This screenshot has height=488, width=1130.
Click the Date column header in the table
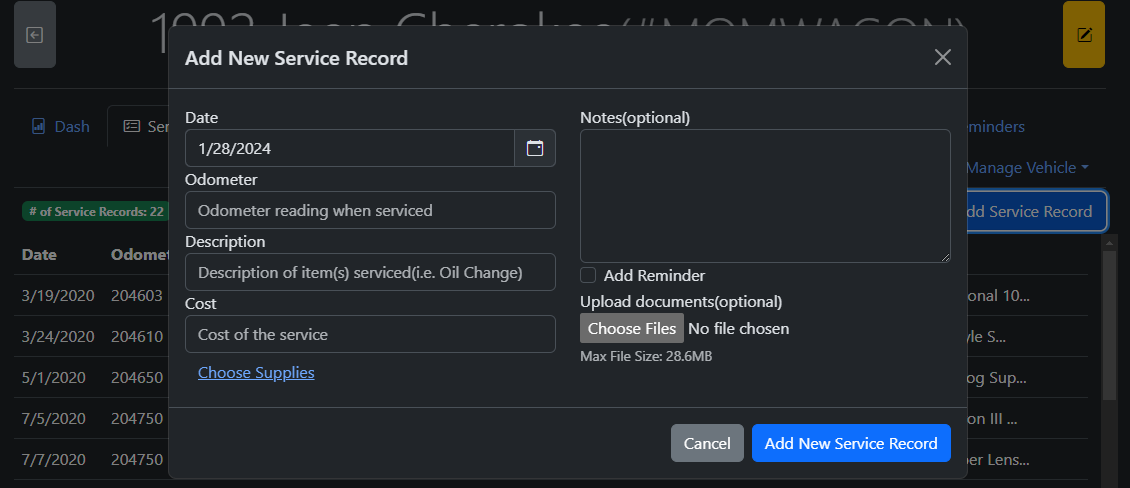[x=40, y=255]
